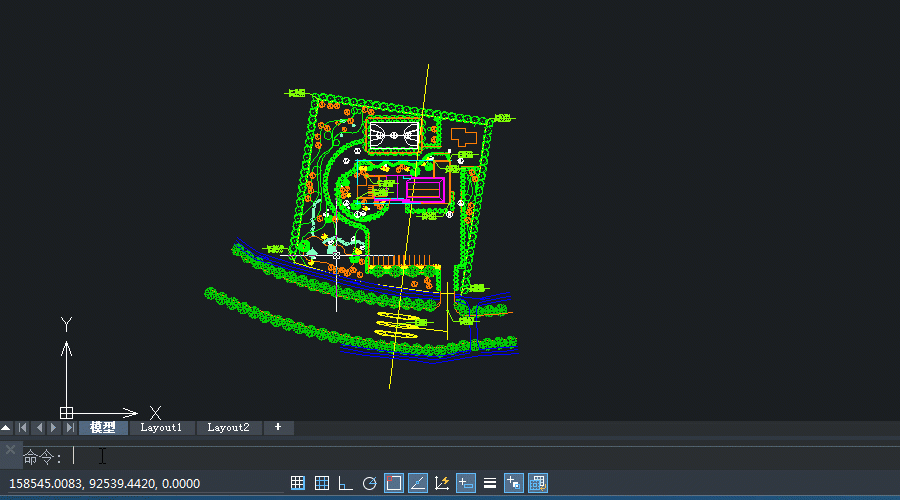Jump to the last layout tab arrow

pyautogui.click(x=70, y=428)
